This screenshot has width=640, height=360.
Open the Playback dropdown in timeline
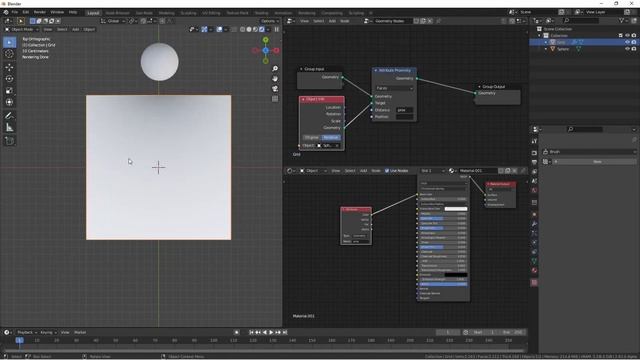(x=27, y=332)
